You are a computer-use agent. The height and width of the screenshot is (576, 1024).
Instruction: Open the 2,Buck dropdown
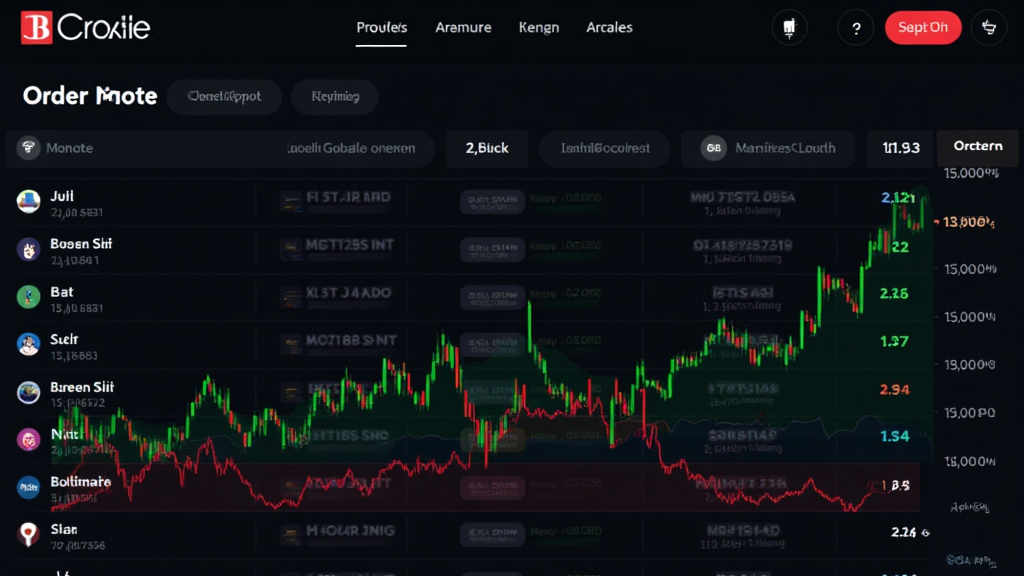click(487, 147)
